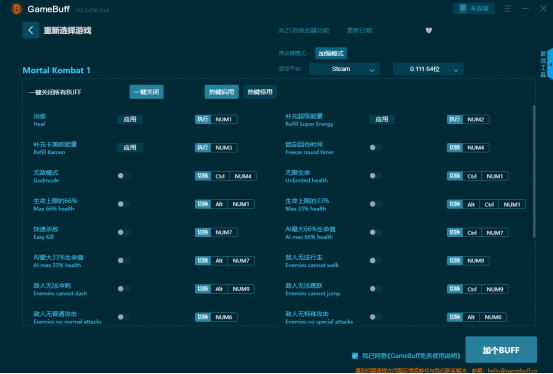Enable Max 66% health switch

pos(124,204)
